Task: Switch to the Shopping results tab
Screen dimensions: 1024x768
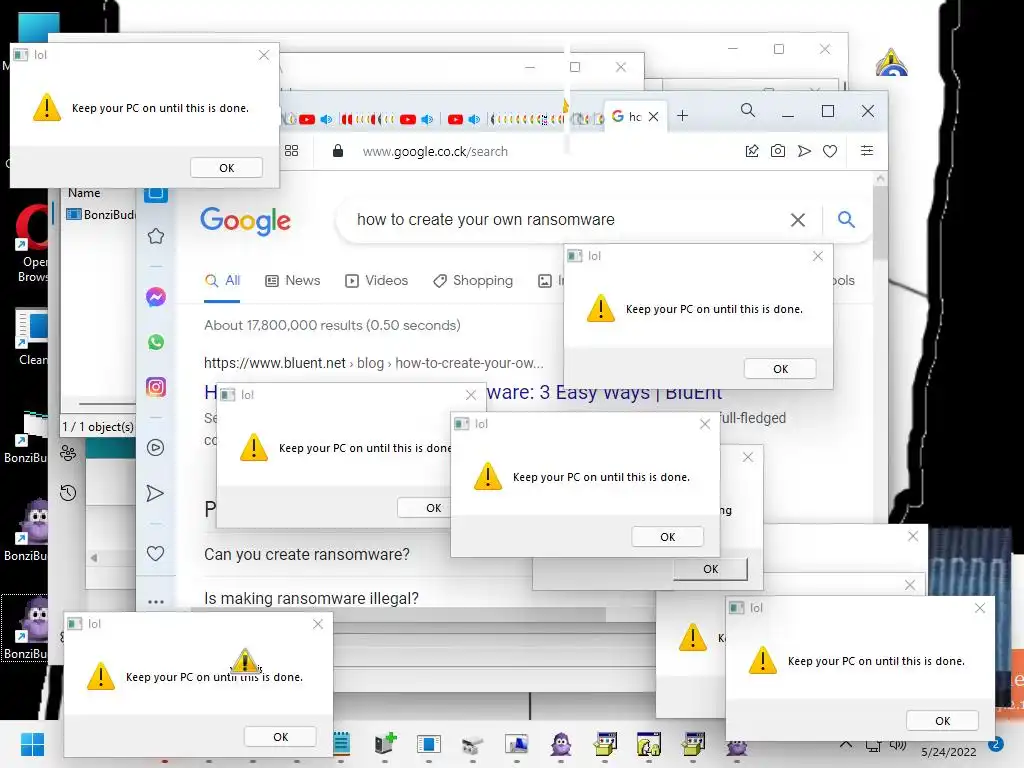Action: [x=473, y=281]
